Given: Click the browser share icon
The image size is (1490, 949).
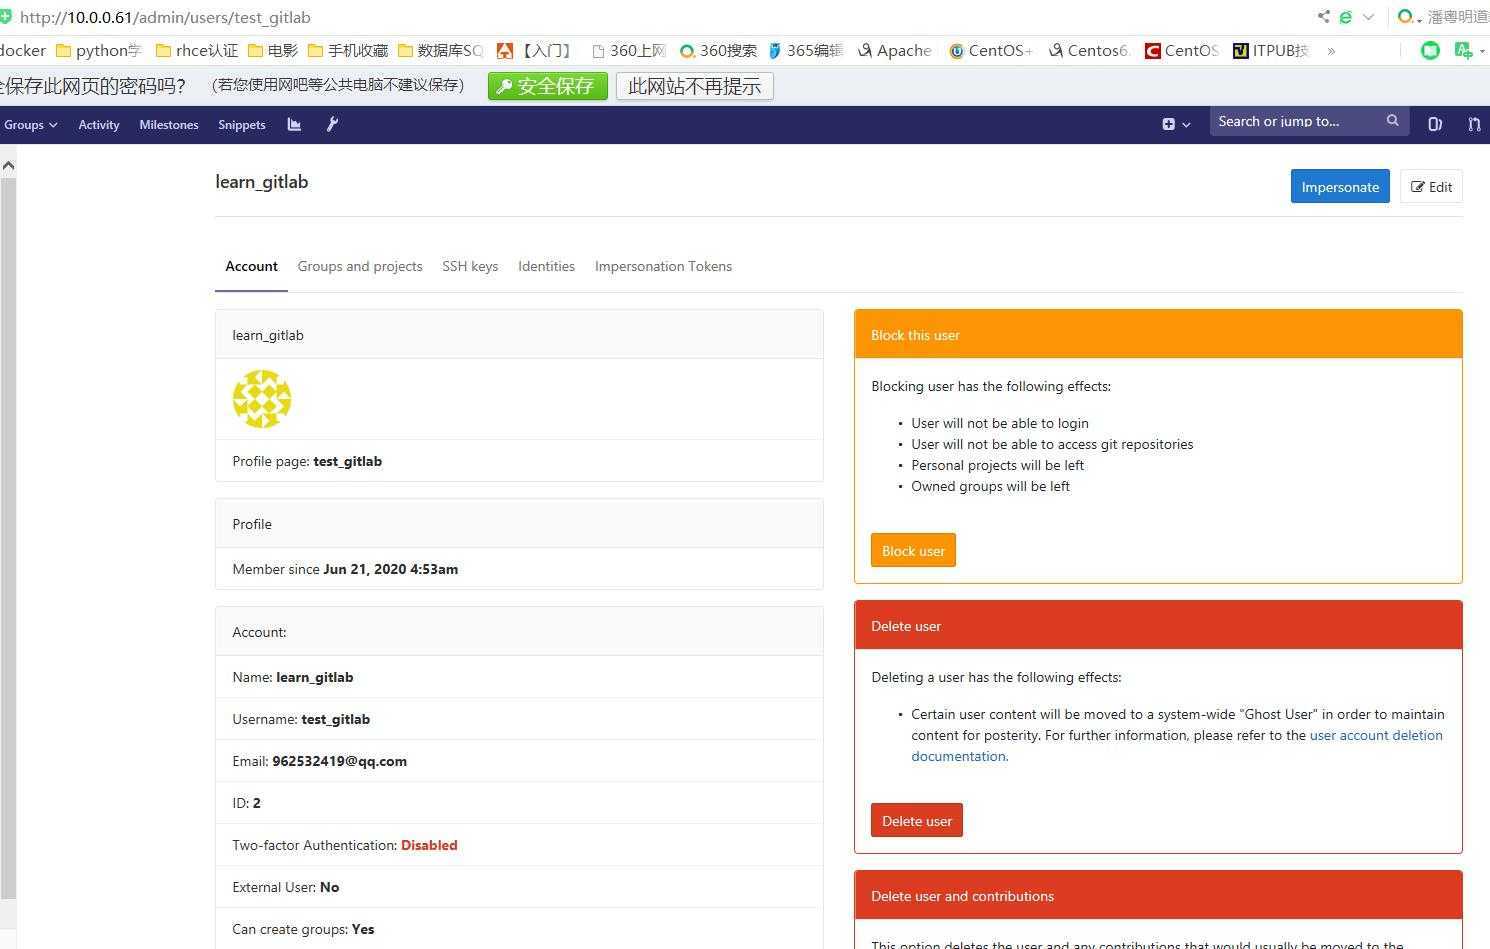Looking at the screenshot, I should point(1323,16).
